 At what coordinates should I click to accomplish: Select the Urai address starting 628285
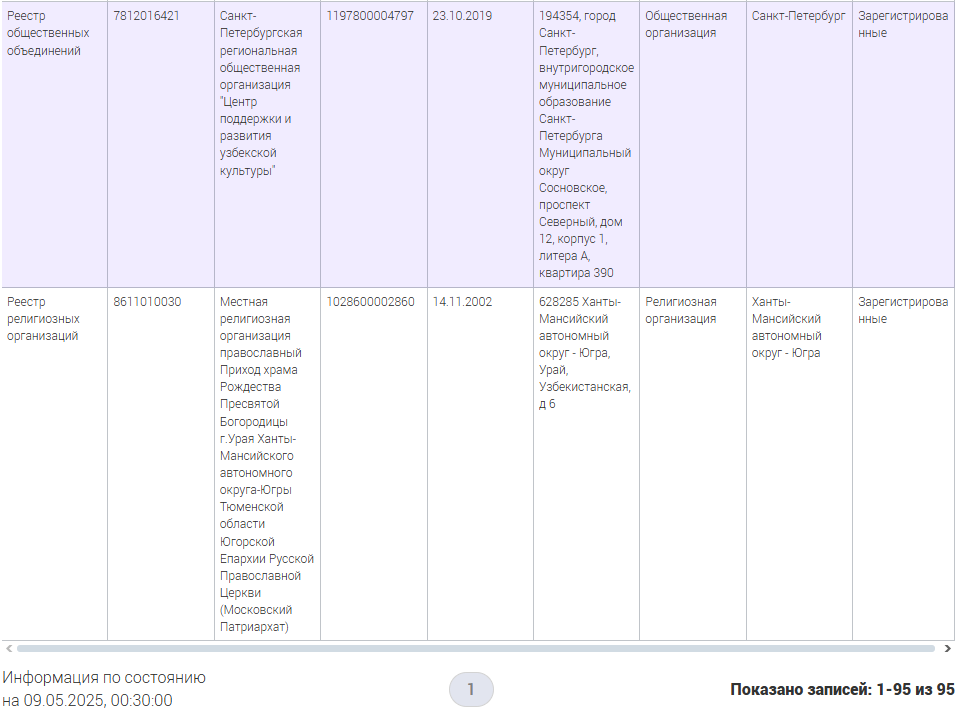click(584, 353)
